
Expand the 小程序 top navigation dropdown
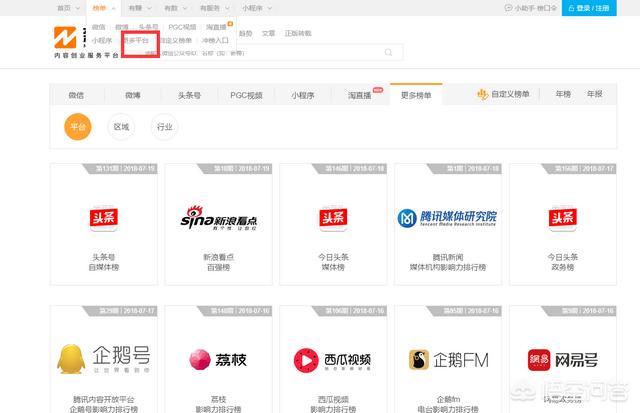pos(257,8)
